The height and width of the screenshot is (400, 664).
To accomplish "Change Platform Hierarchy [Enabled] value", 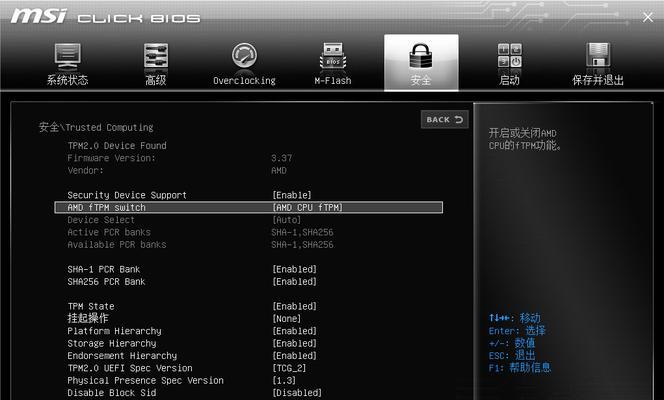I will [x=295, y=331].
